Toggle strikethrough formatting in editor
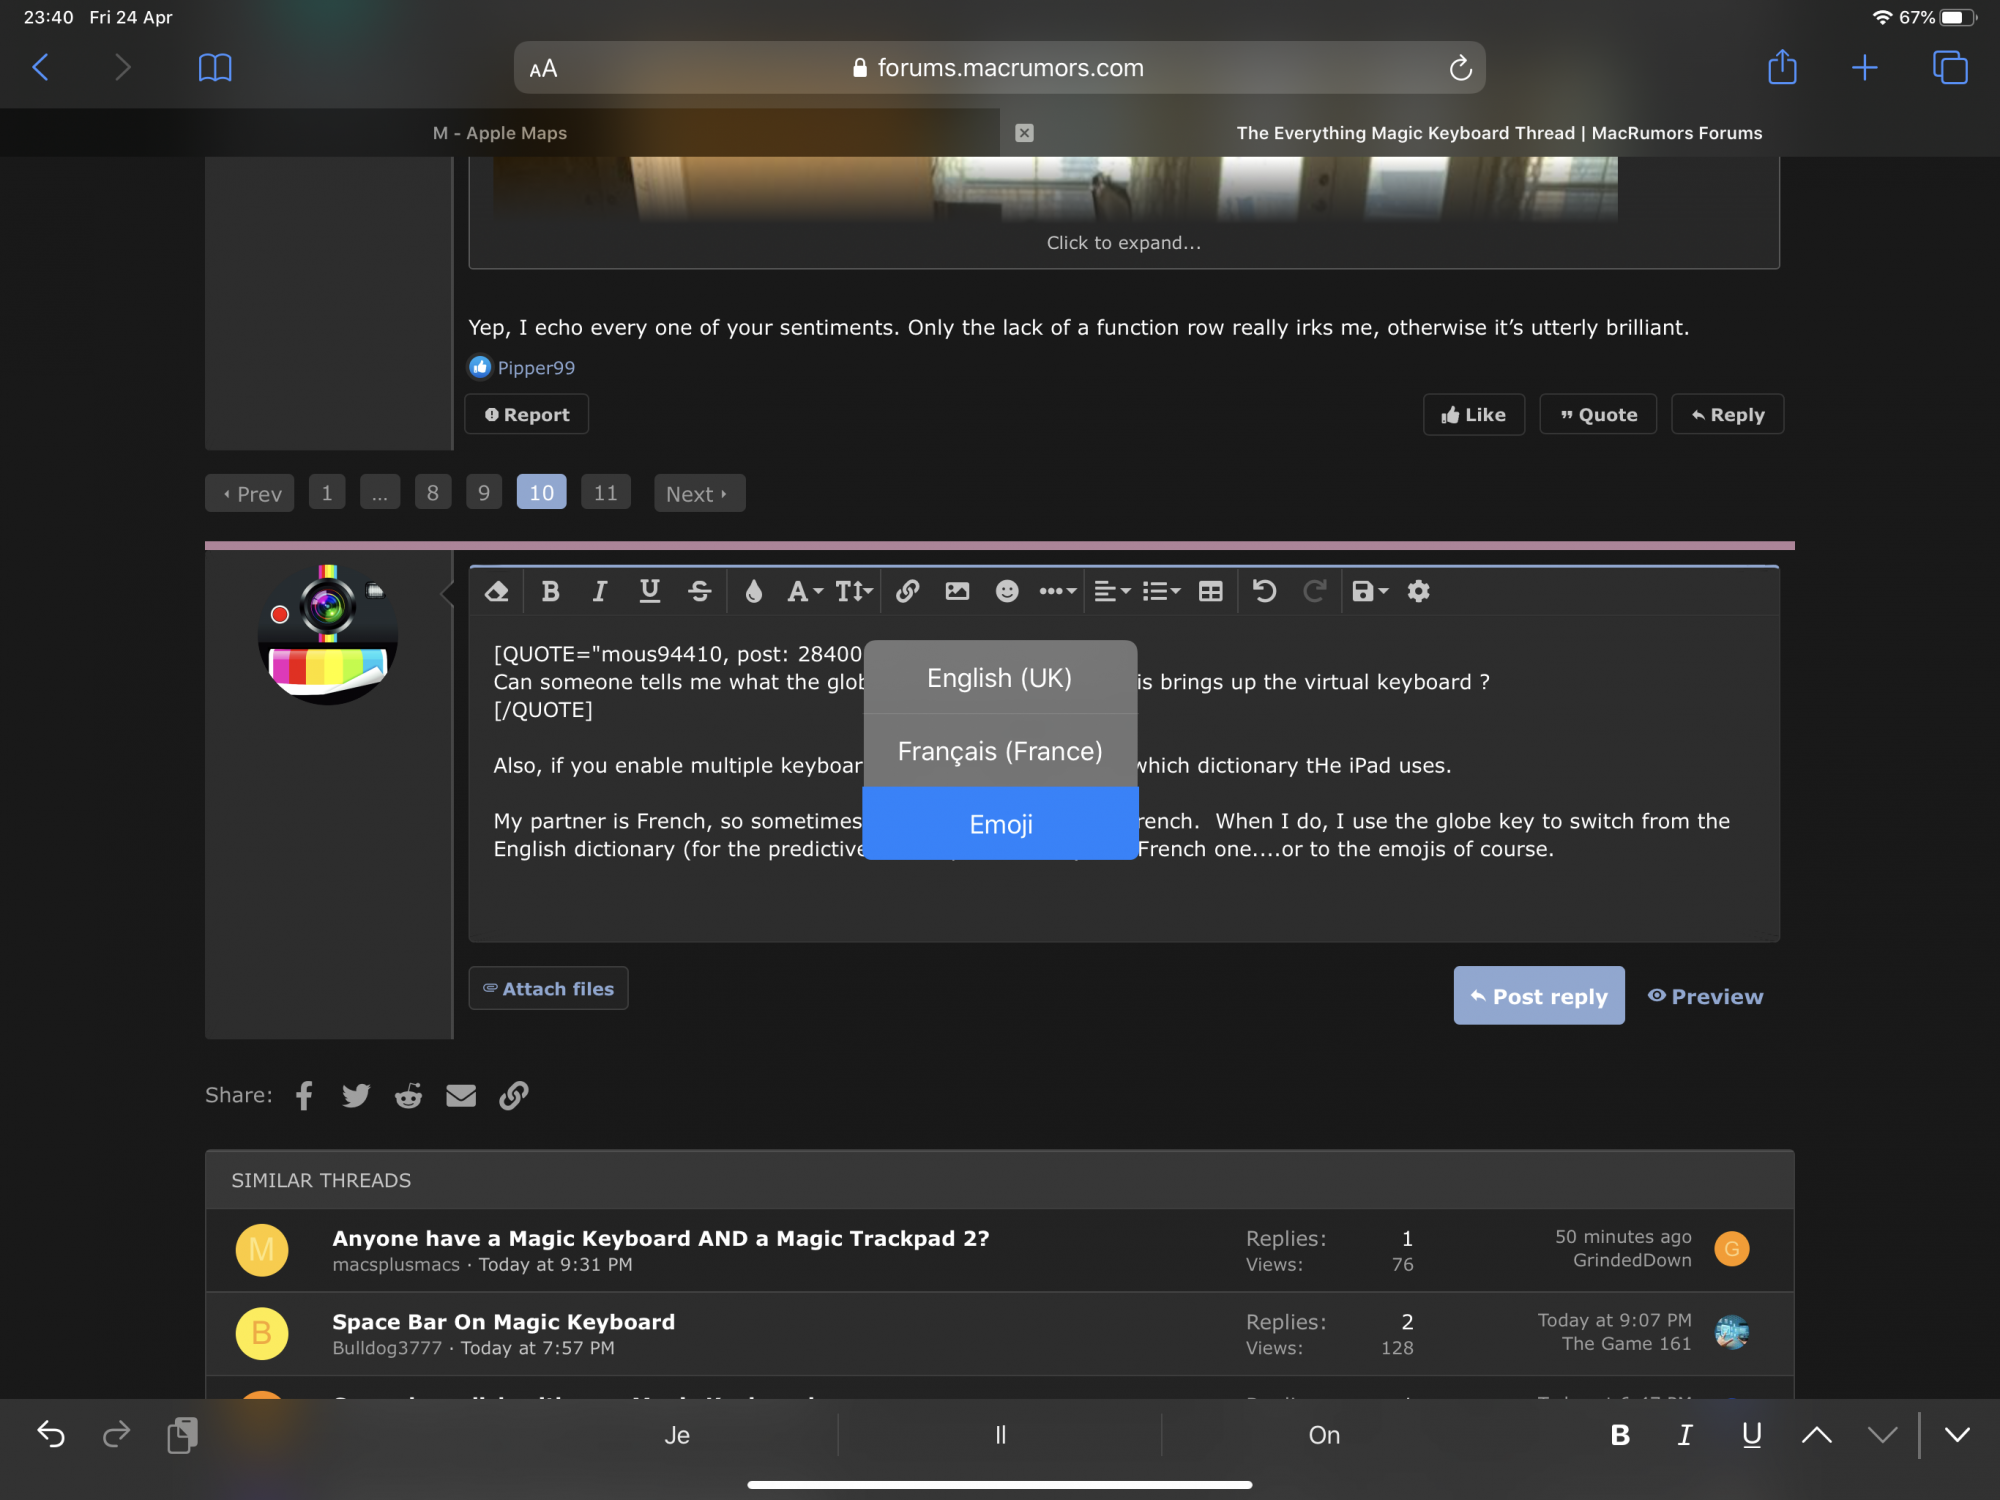Image resolution: width=2000 pixels, height=1500 pixels. tap(699, 591)
